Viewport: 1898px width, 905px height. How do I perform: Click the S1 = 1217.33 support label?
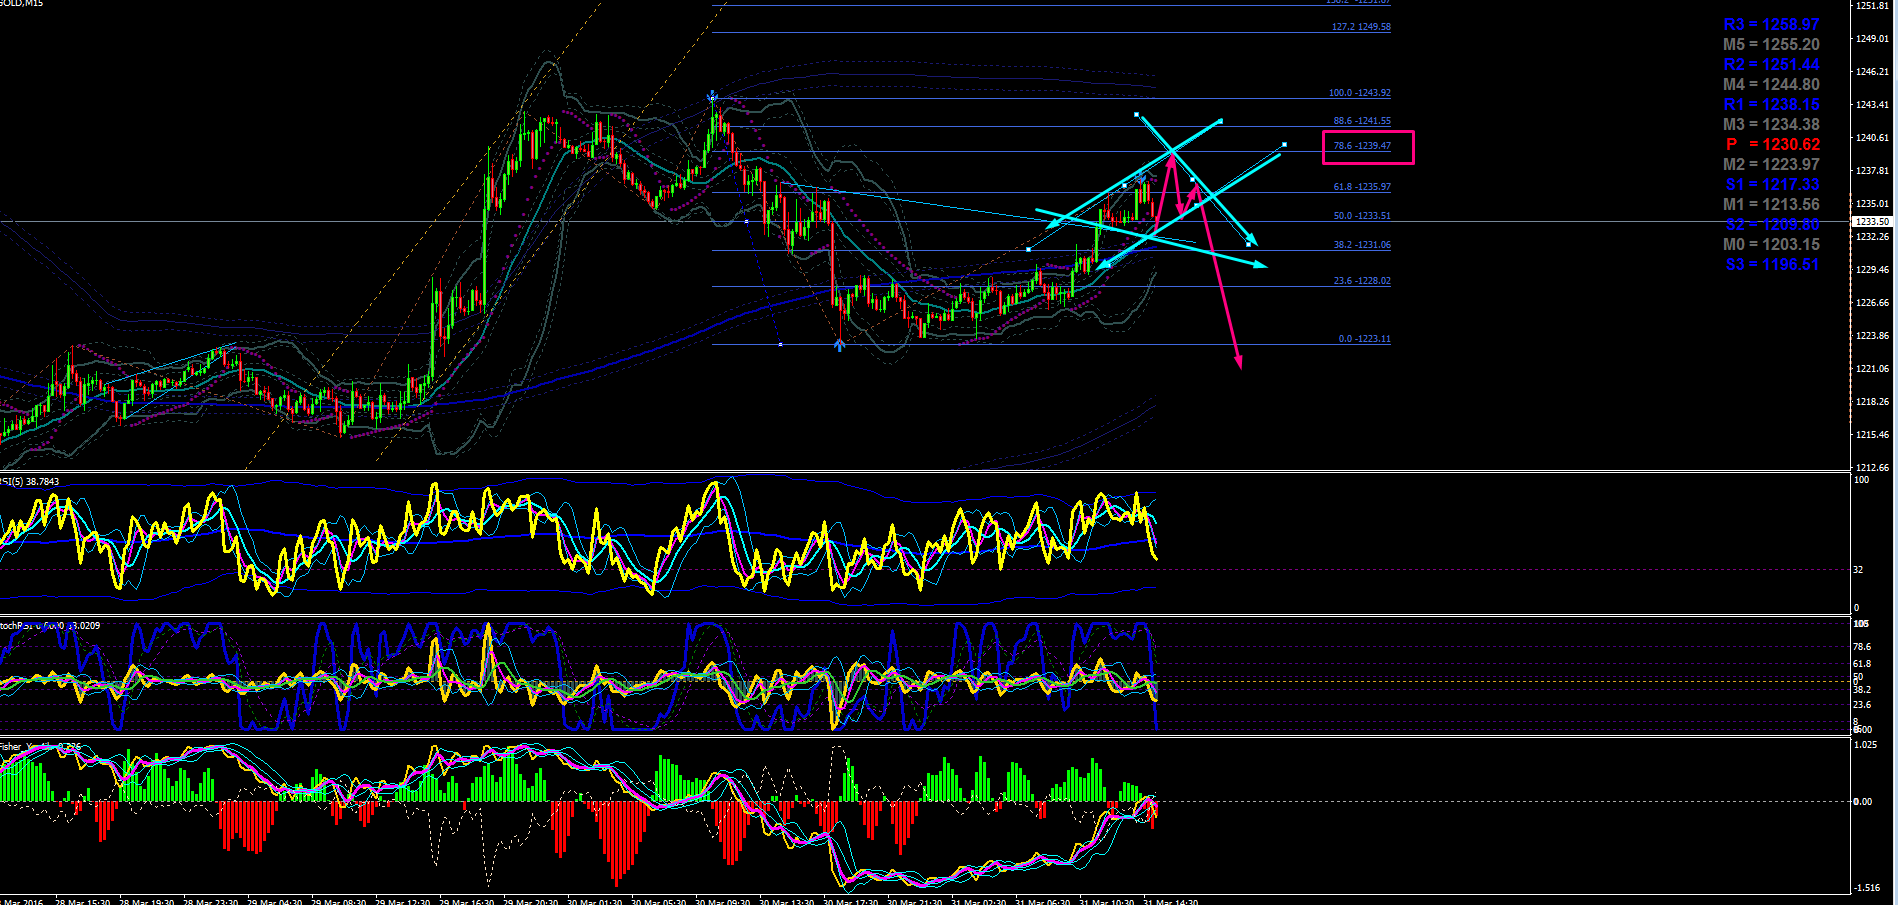1772,184
